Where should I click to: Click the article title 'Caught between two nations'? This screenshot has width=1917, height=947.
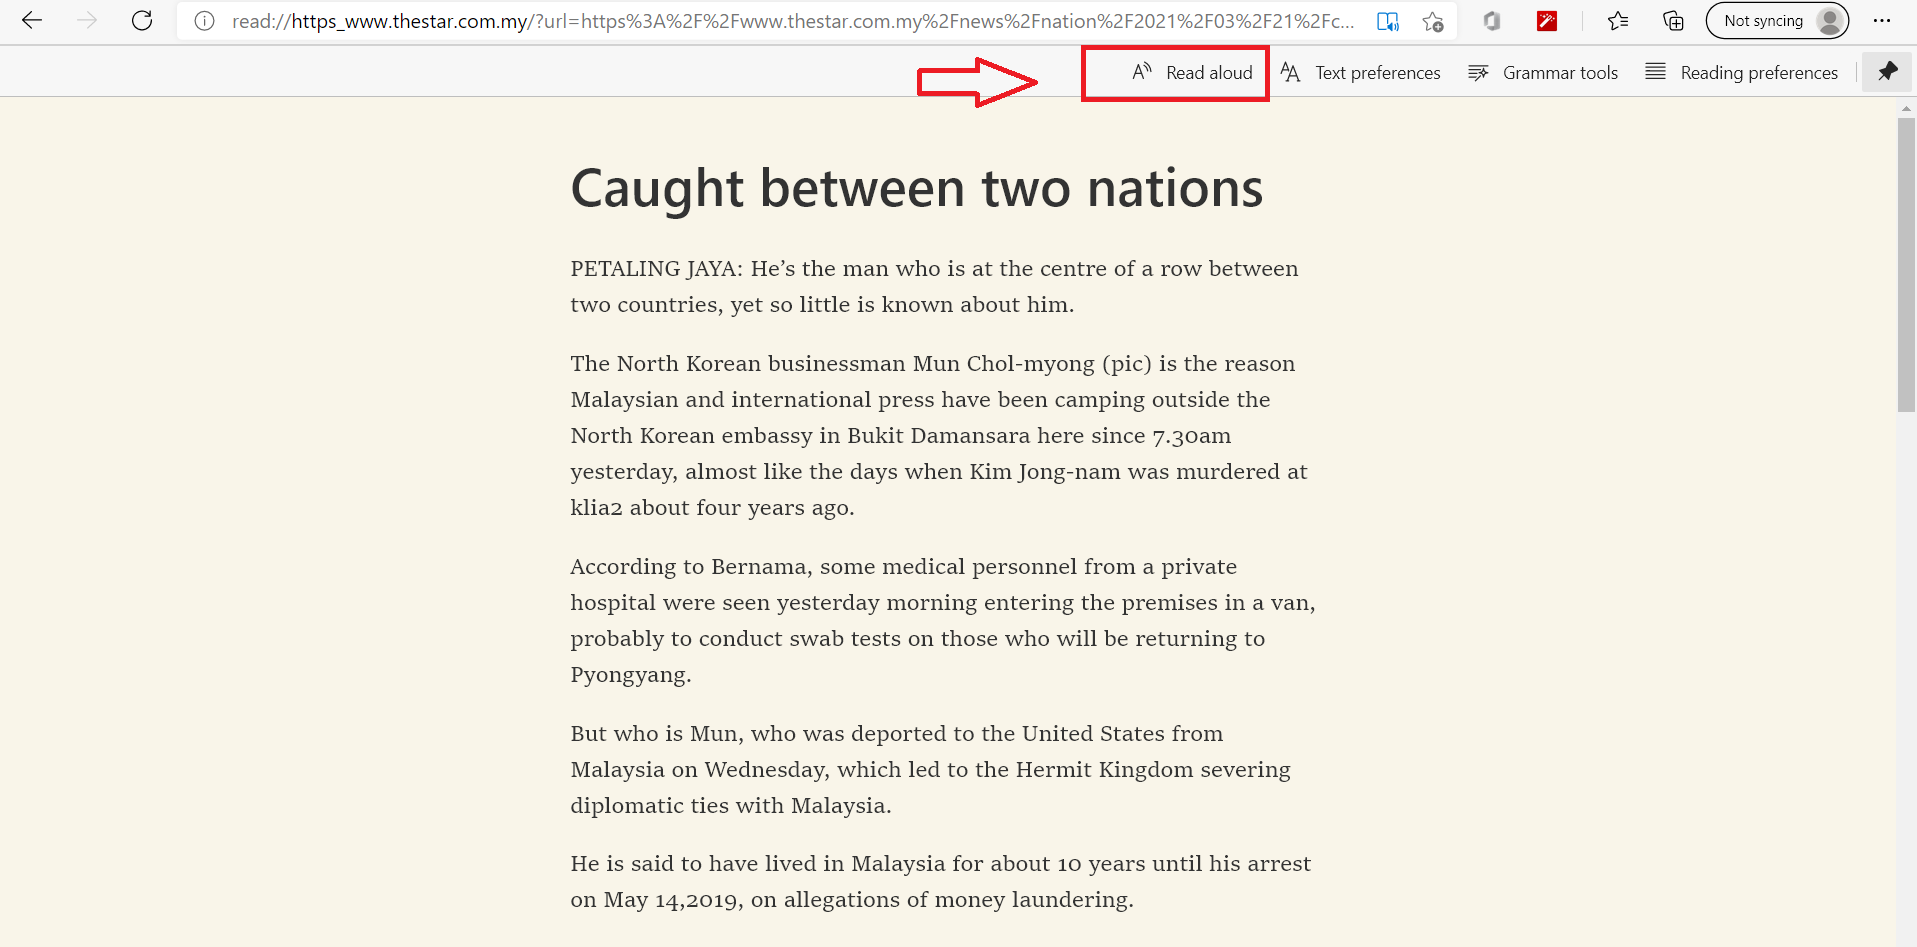coord(916,188)
